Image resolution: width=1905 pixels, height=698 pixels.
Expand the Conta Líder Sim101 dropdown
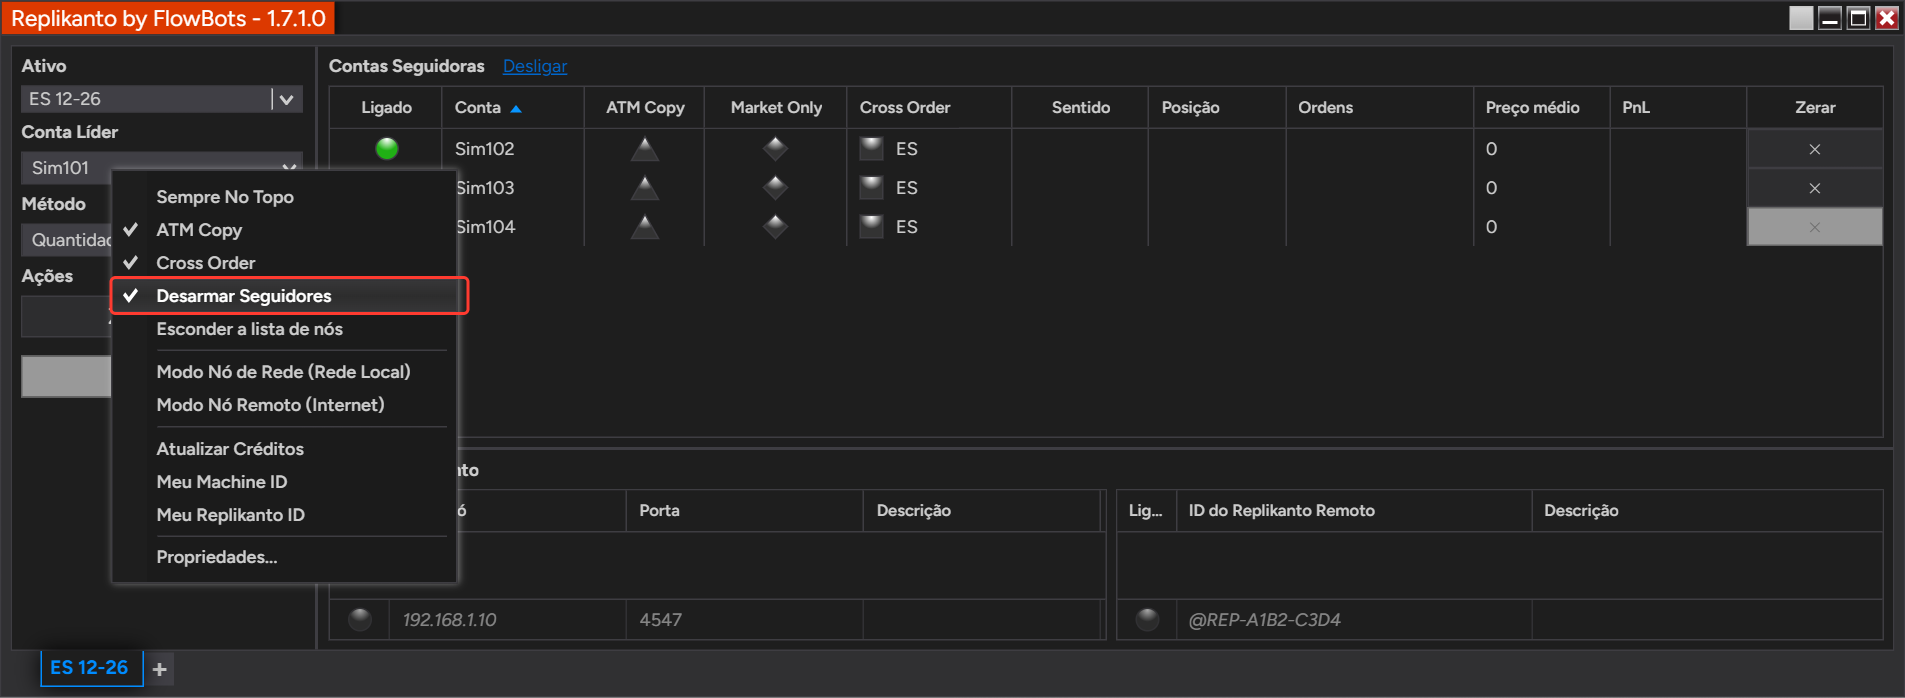coord(288,167)
